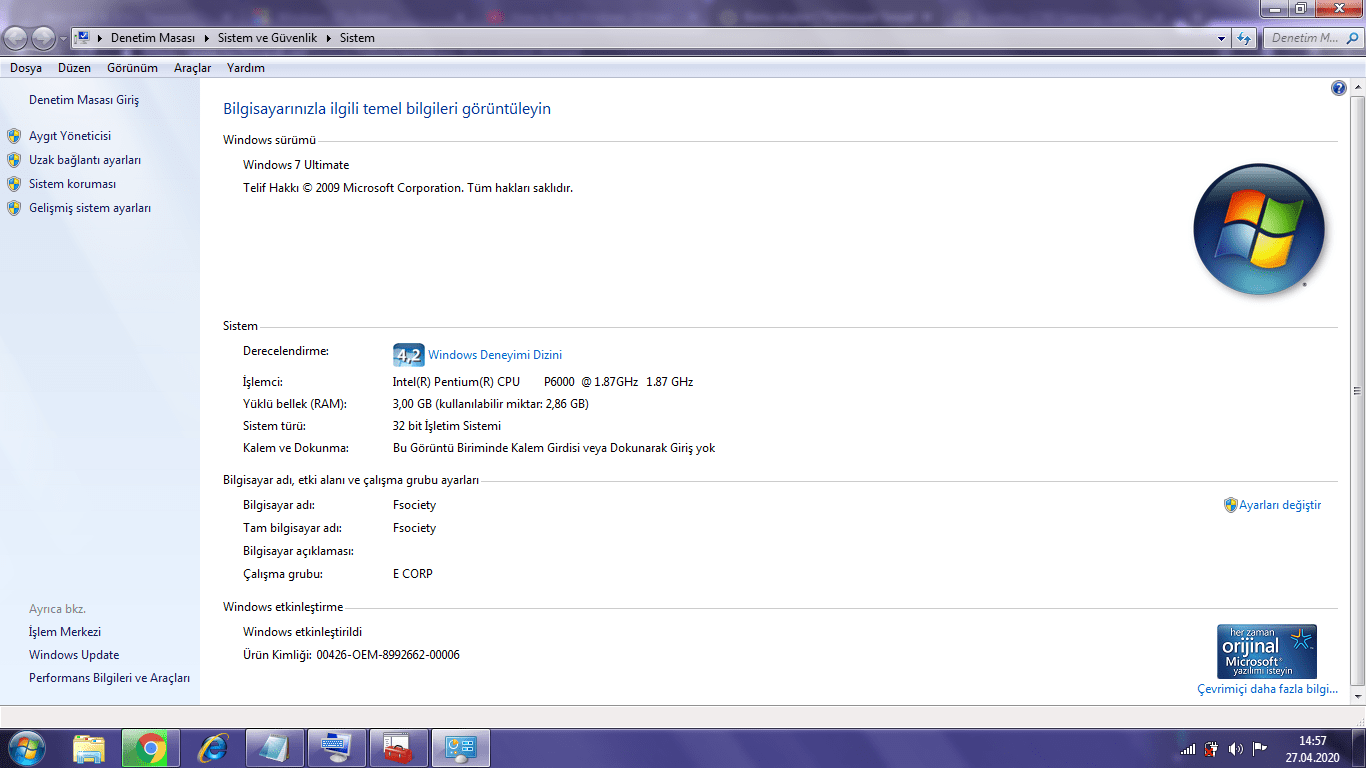Click the Control Panel taskbar button
This screenshot has width=1366, height=768.
461,748
